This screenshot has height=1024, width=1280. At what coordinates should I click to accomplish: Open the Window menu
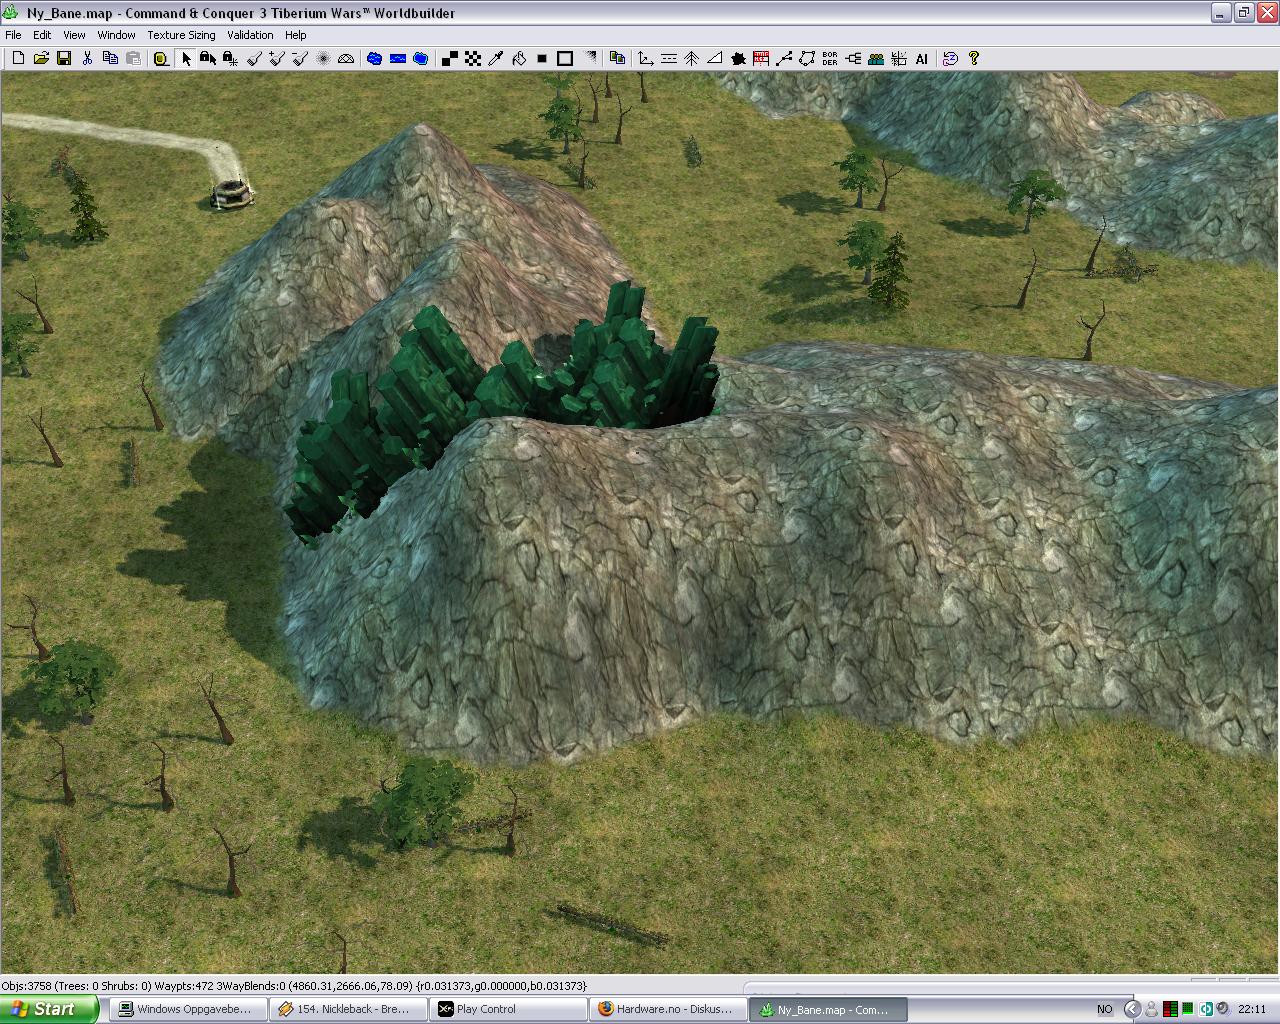116,34
